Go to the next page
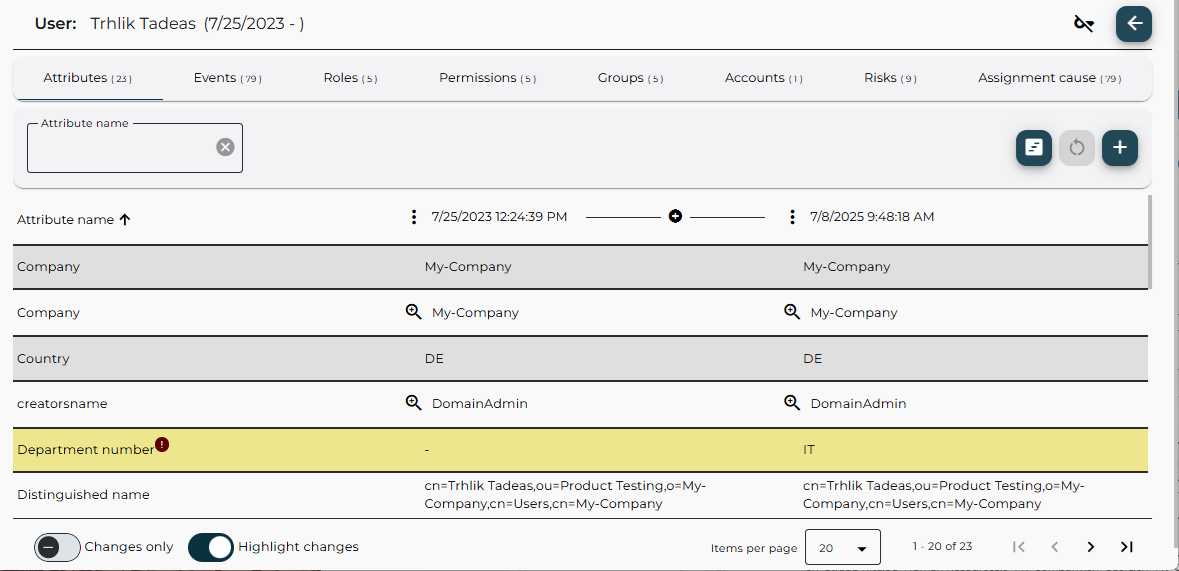Image resolution: width=1179 pixels, height=571 pixels. [x=1091, y=547]
